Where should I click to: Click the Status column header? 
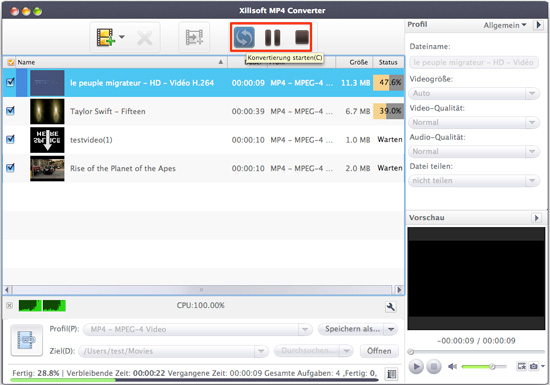pyautogui.click(x=388, y=62)
